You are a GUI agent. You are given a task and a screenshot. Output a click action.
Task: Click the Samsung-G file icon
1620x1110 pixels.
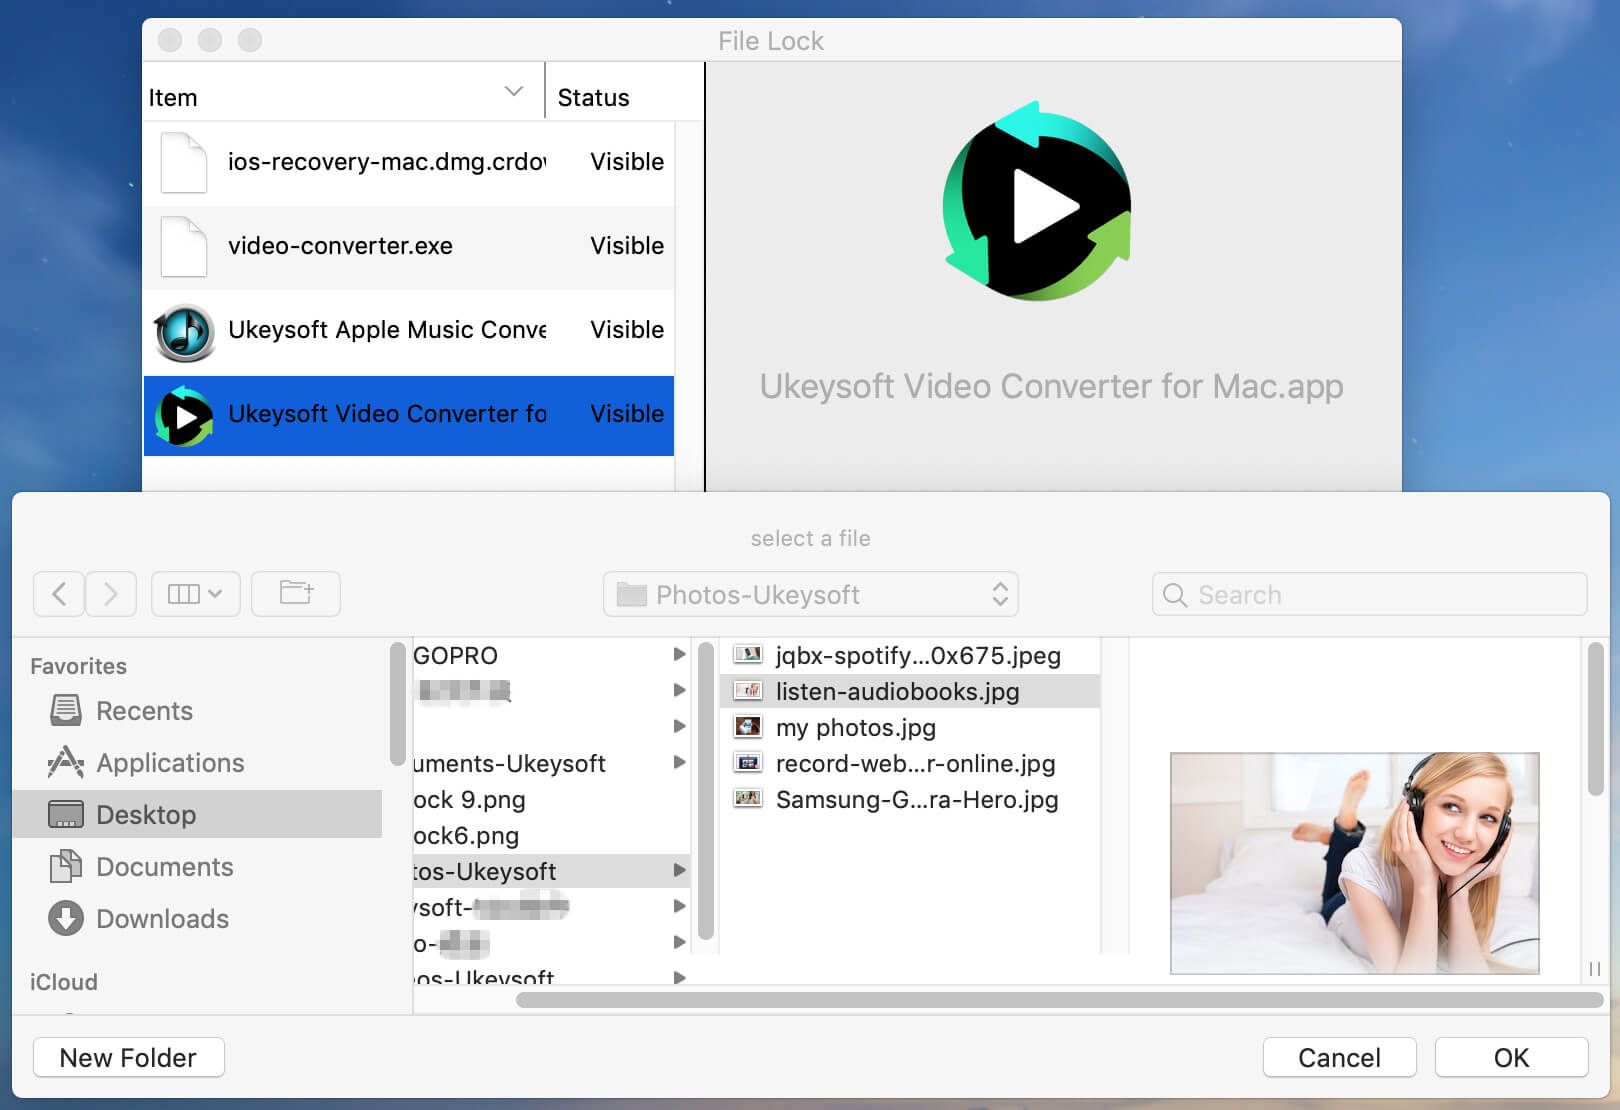[x=748, y=798]
